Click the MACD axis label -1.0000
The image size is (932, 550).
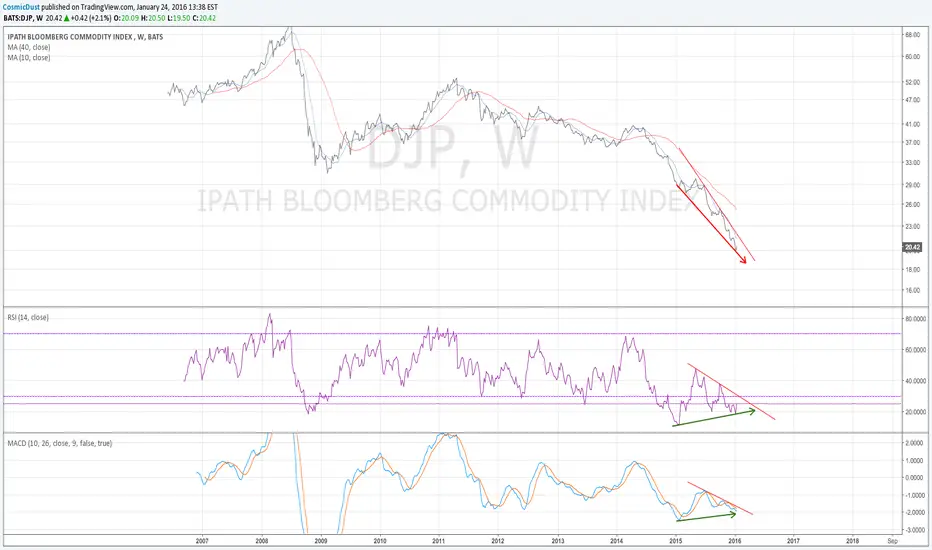(x=914, y=495)
